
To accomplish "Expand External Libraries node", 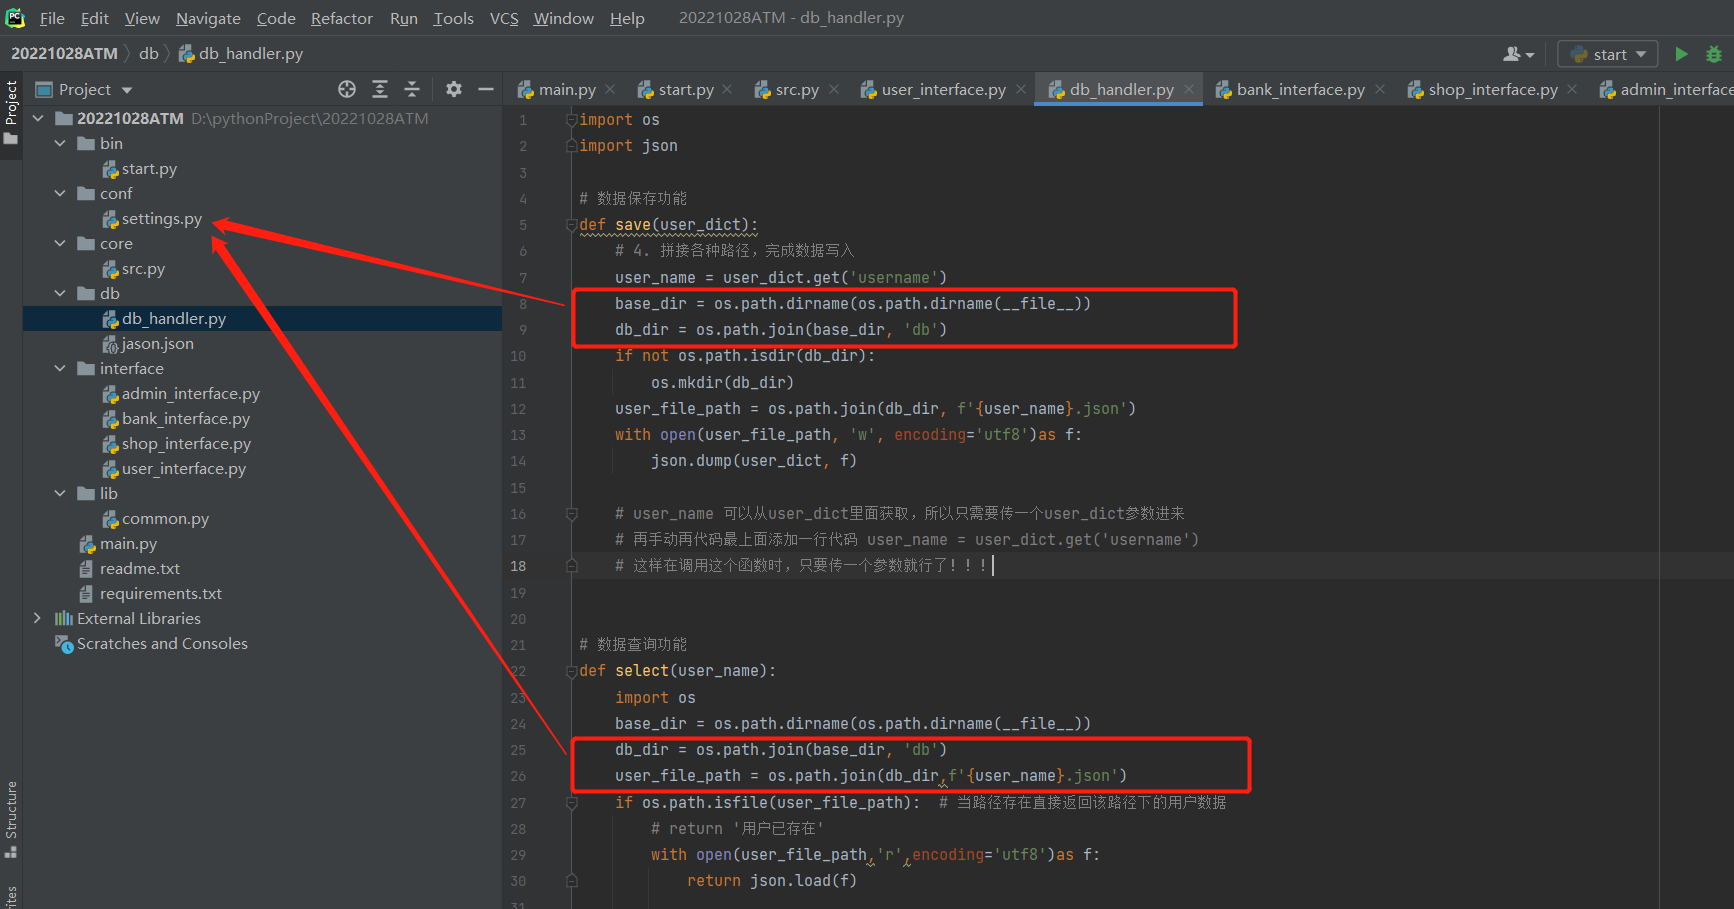I will [x=38, y=618].
